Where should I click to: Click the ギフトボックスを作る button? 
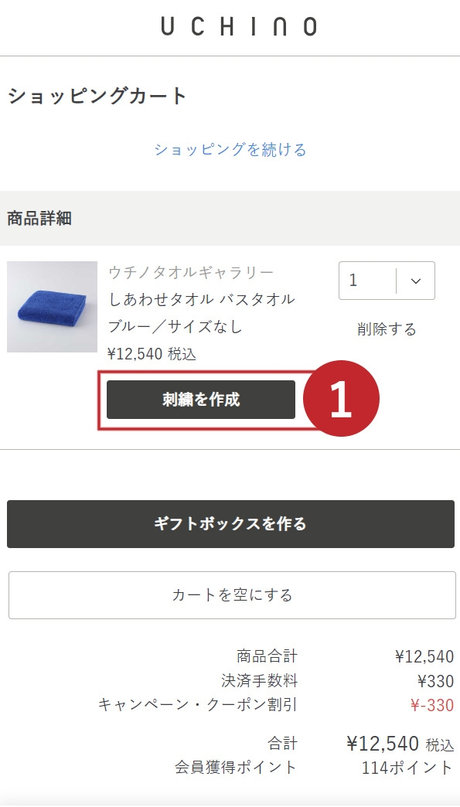[x=231, y=524]
